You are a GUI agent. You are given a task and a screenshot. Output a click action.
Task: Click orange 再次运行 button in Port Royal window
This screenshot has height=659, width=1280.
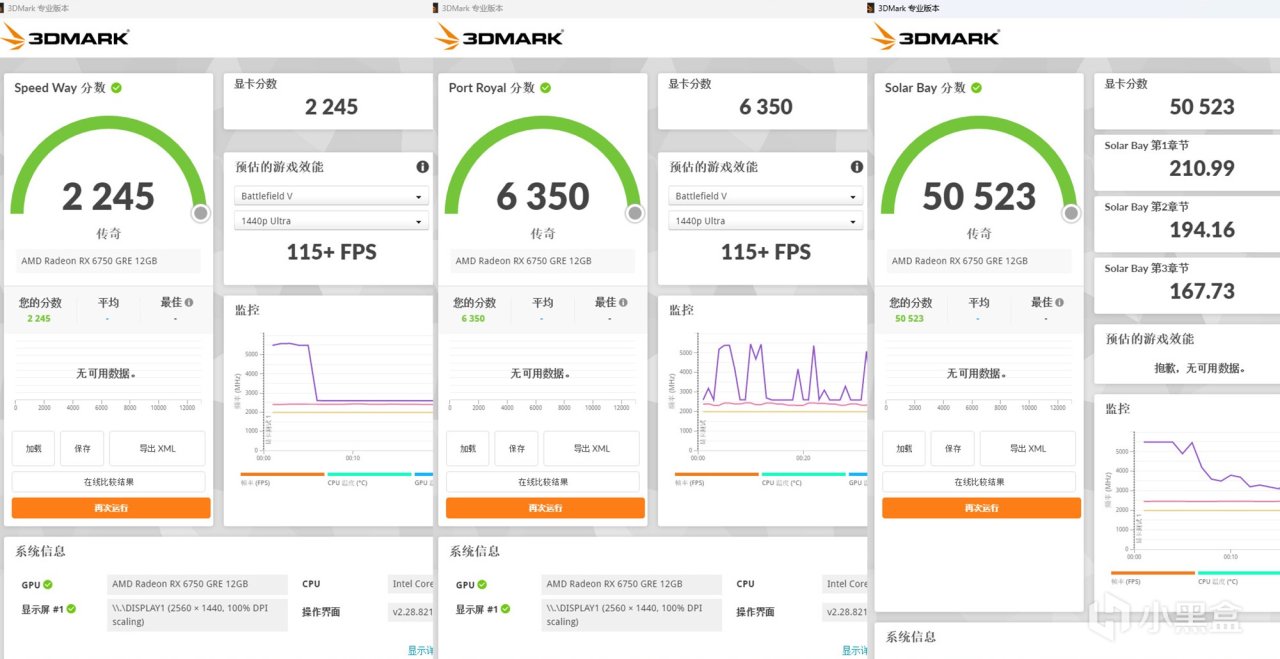(545, 508)
